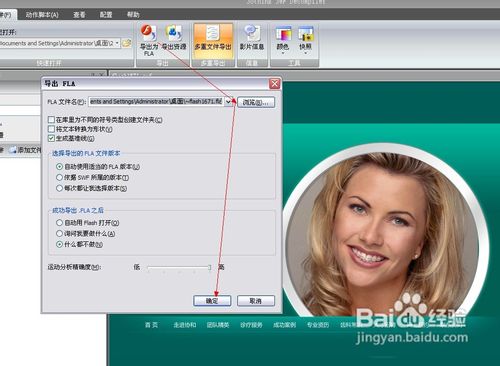Open the 查看 menu
The image size is (500, 366).
(x=79, y=15)
